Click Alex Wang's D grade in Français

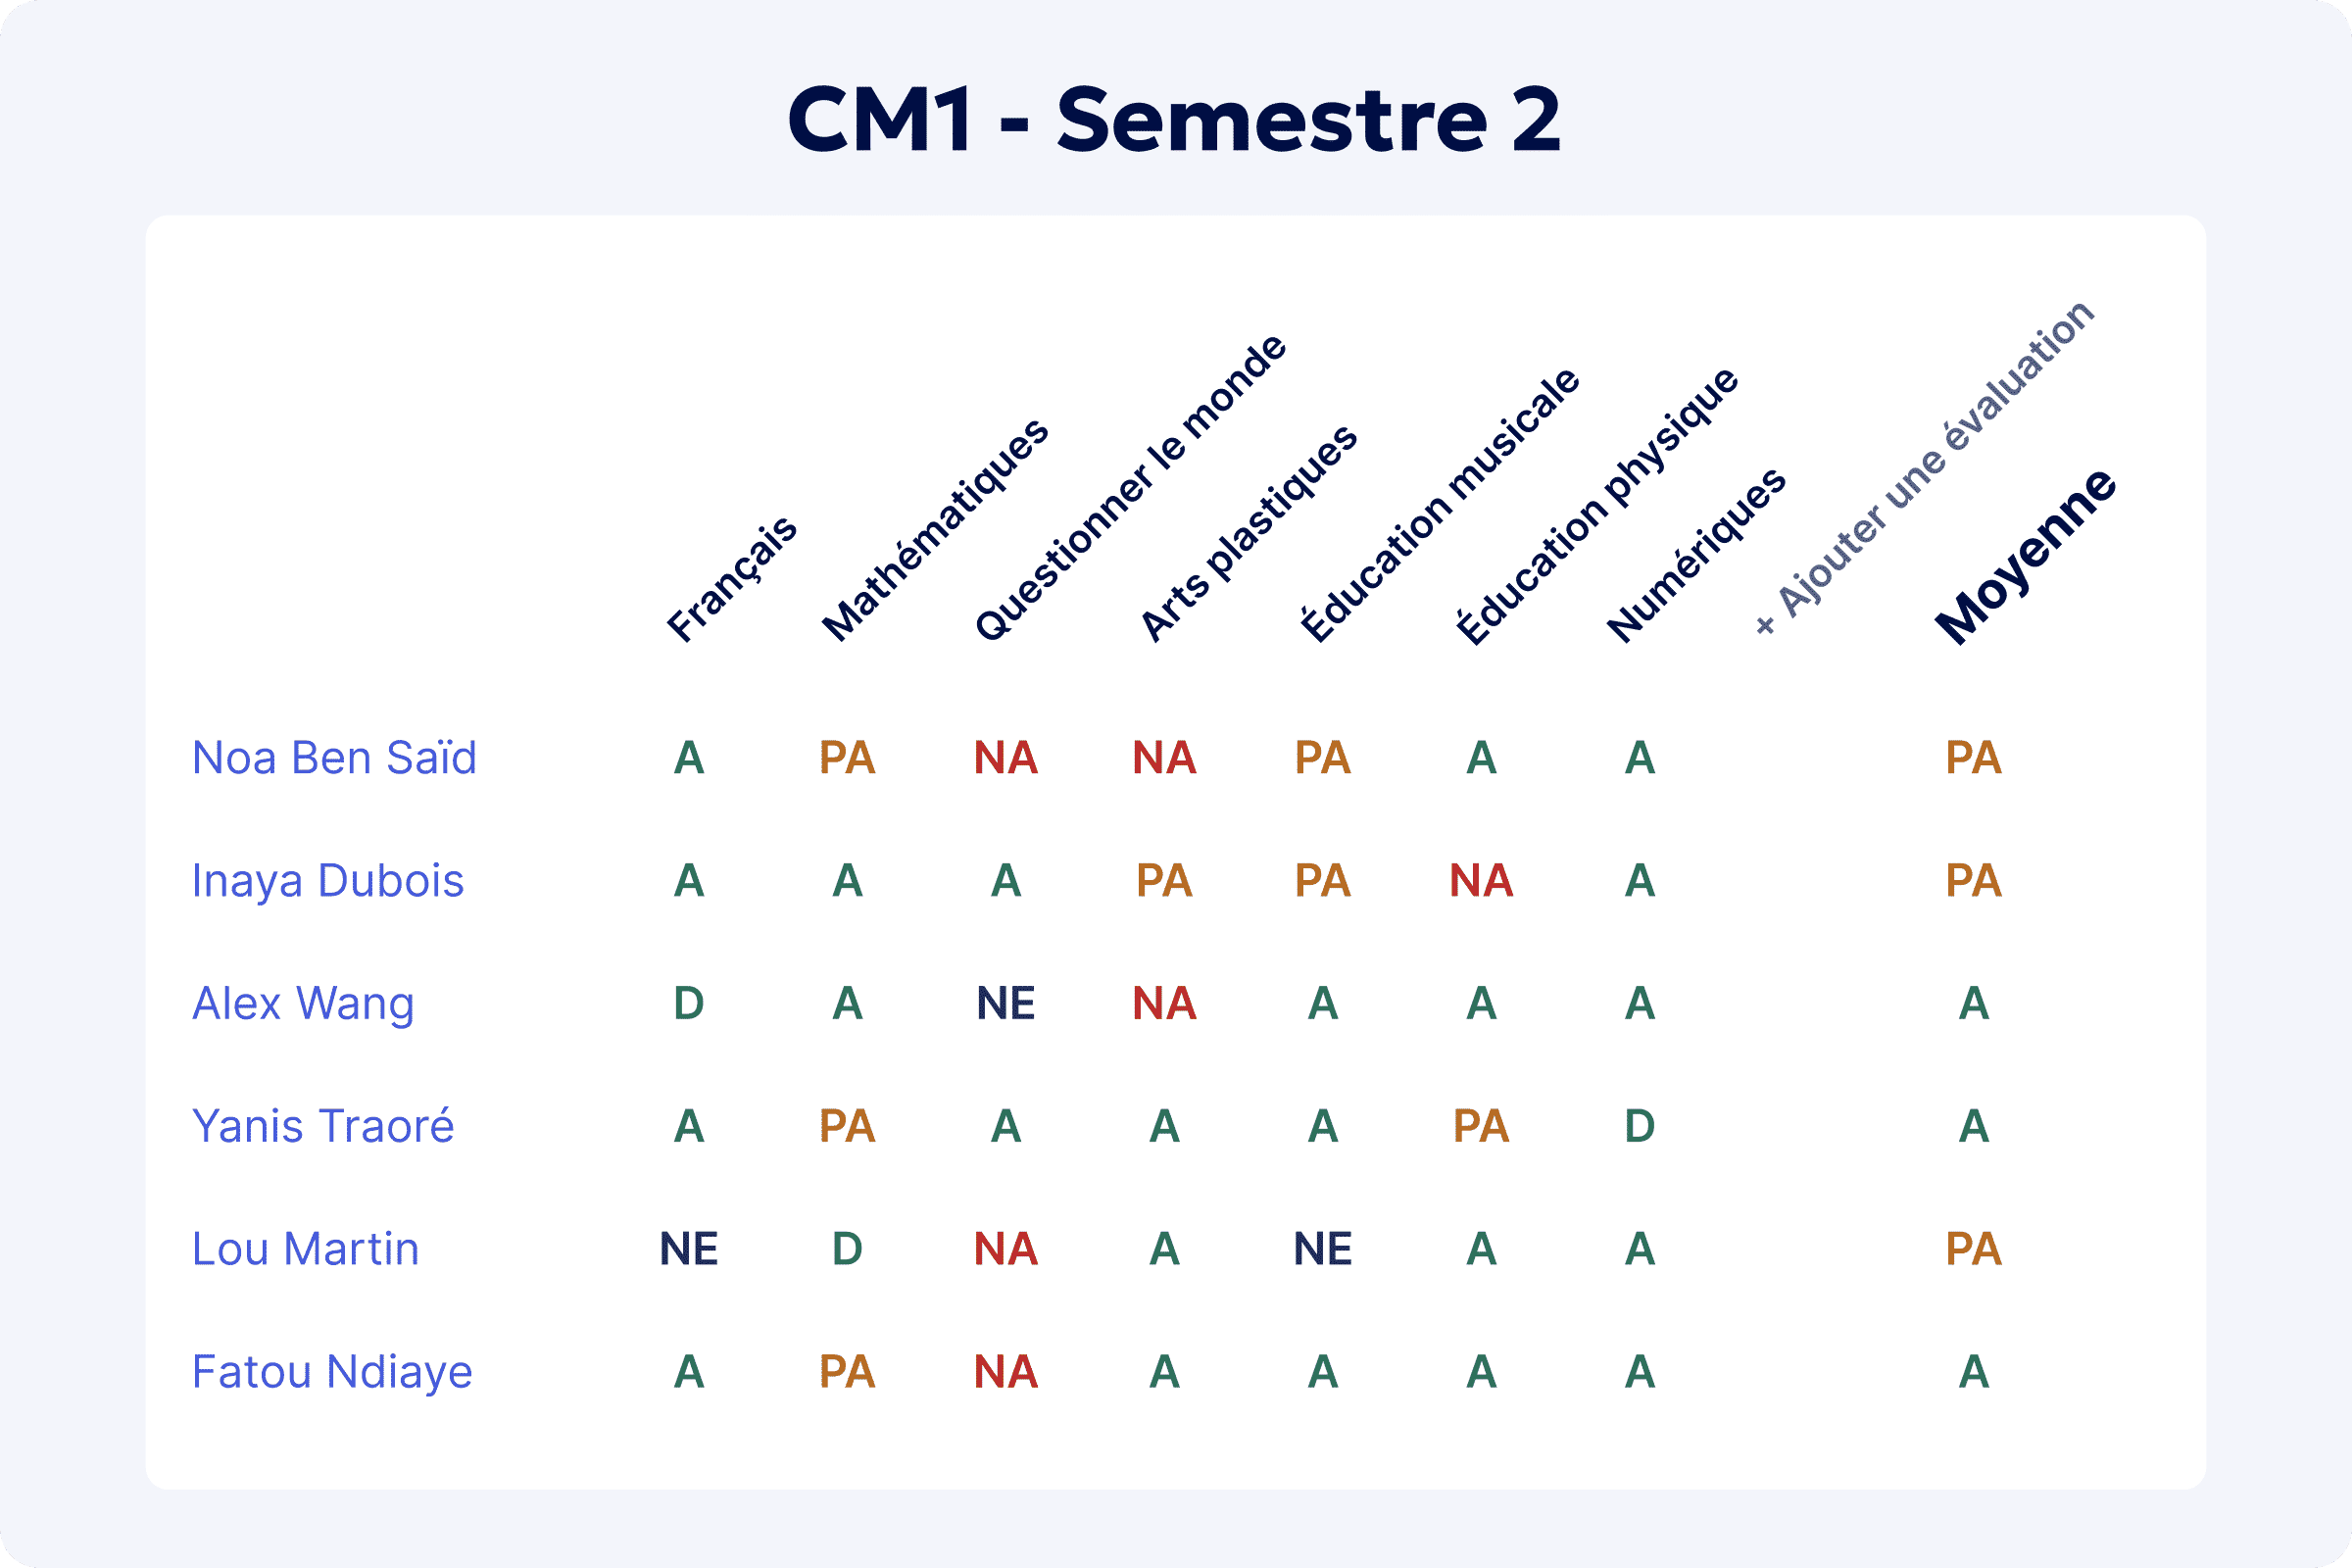tap(689, 1003)
